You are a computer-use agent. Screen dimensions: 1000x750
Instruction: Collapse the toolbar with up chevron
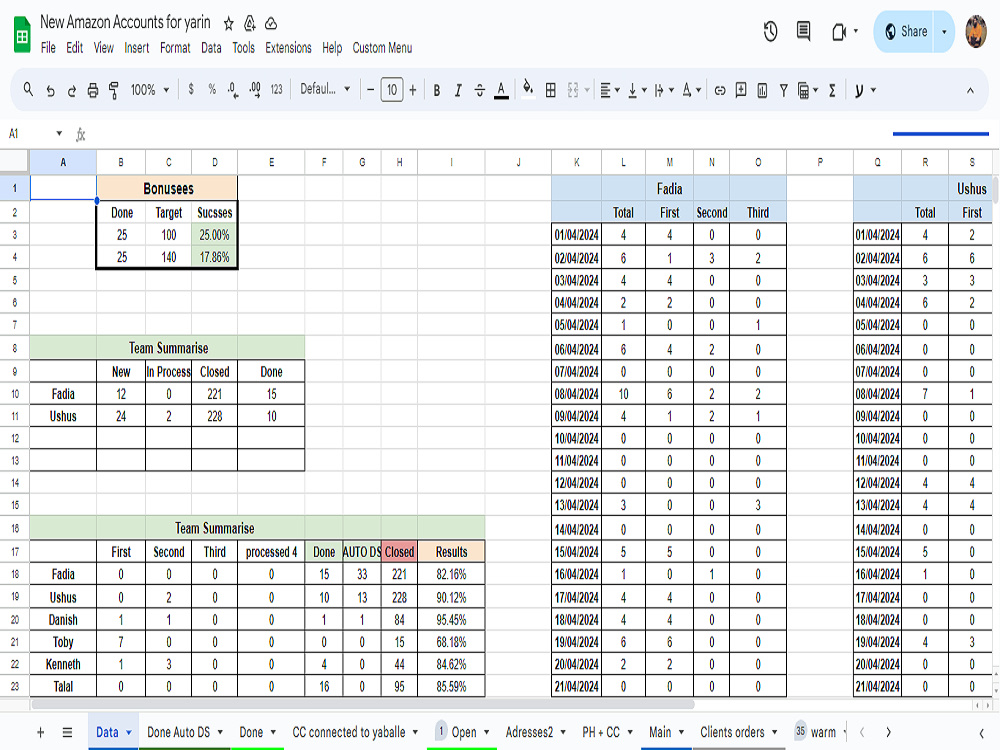(970, 91)
